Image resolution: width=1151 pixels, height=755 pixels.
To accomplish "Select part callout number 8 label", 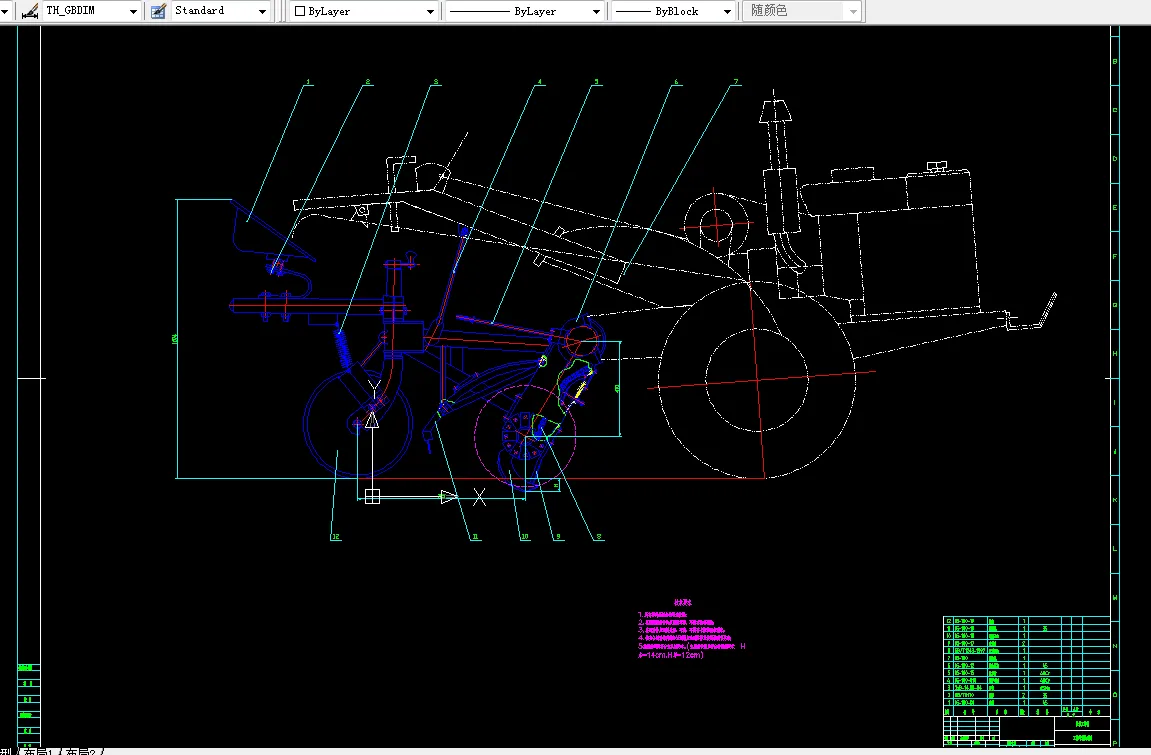I will pyautogui.click(x=599, y=537).
